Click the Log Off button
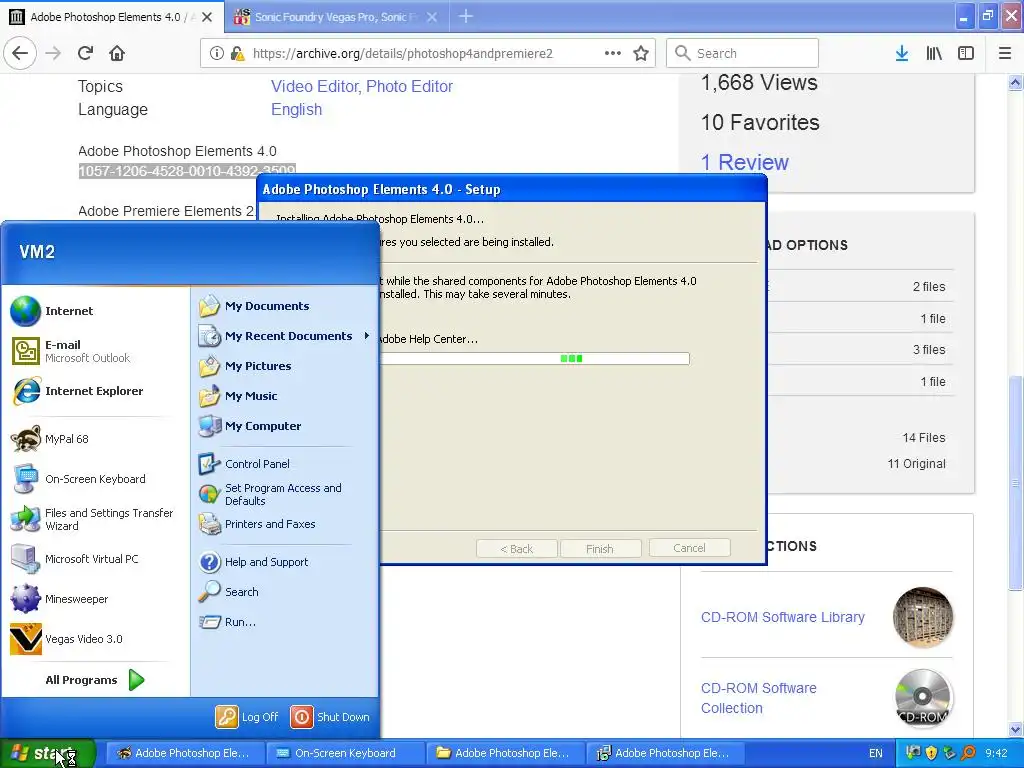The image size is (1024, 768). point(247,716)
